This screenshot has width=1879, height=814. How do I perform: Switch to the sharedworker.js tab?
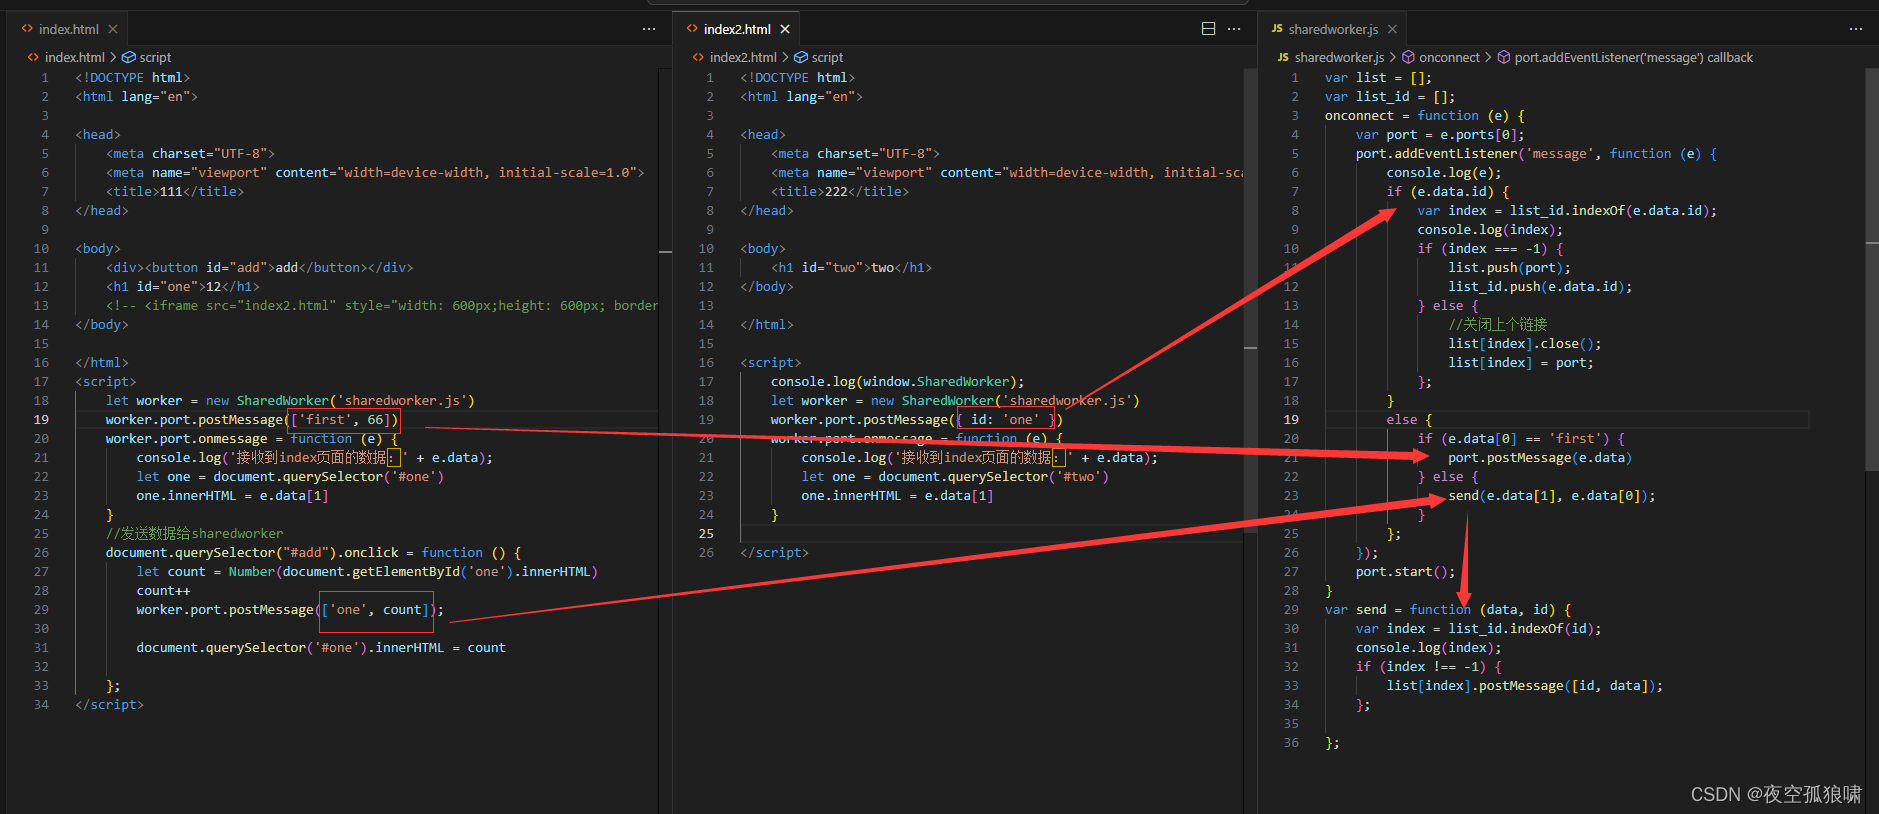click(1332, 29)
